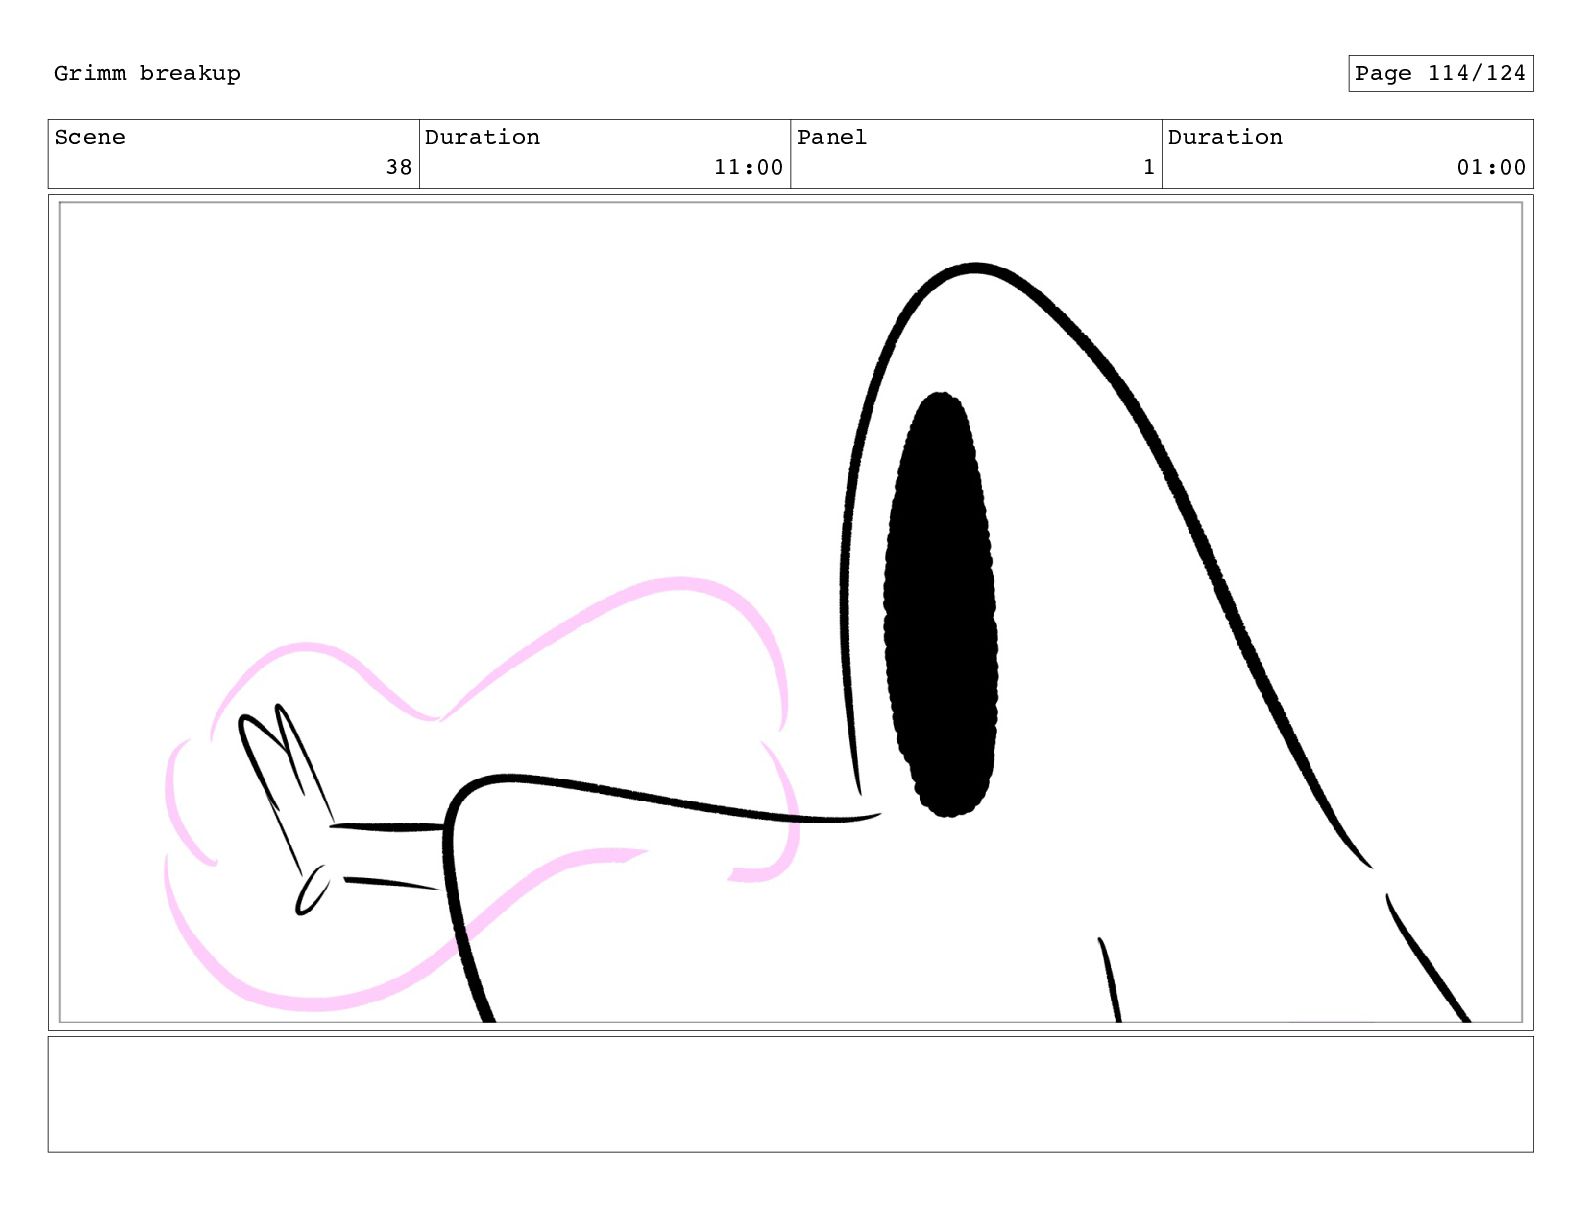Click the panel number '1'

click(x=1149, y=167)
